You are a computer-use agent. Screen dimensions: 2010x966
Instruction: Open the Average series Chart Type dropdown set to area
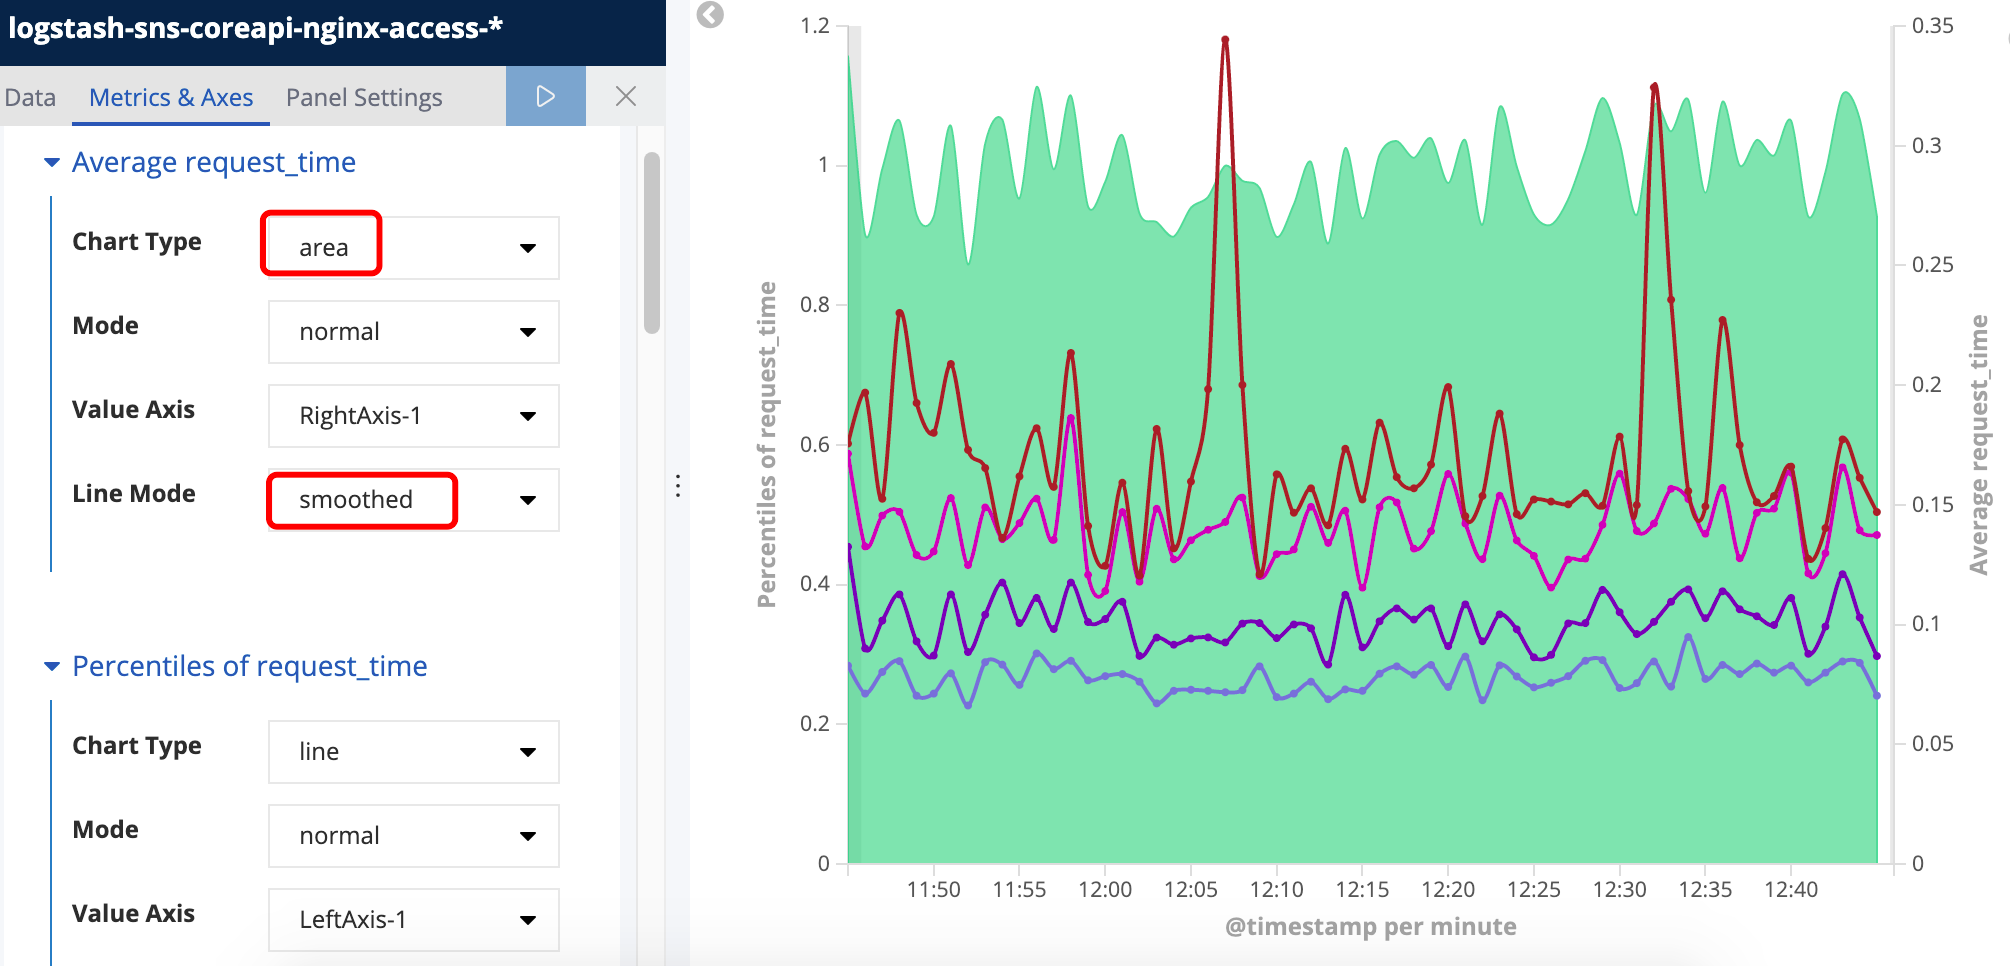(413, 247)
